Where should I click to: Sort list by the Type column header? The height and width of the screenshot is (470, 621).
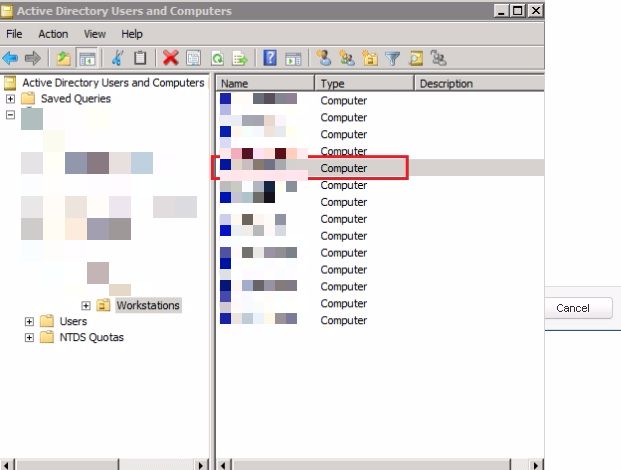[364, 84]
